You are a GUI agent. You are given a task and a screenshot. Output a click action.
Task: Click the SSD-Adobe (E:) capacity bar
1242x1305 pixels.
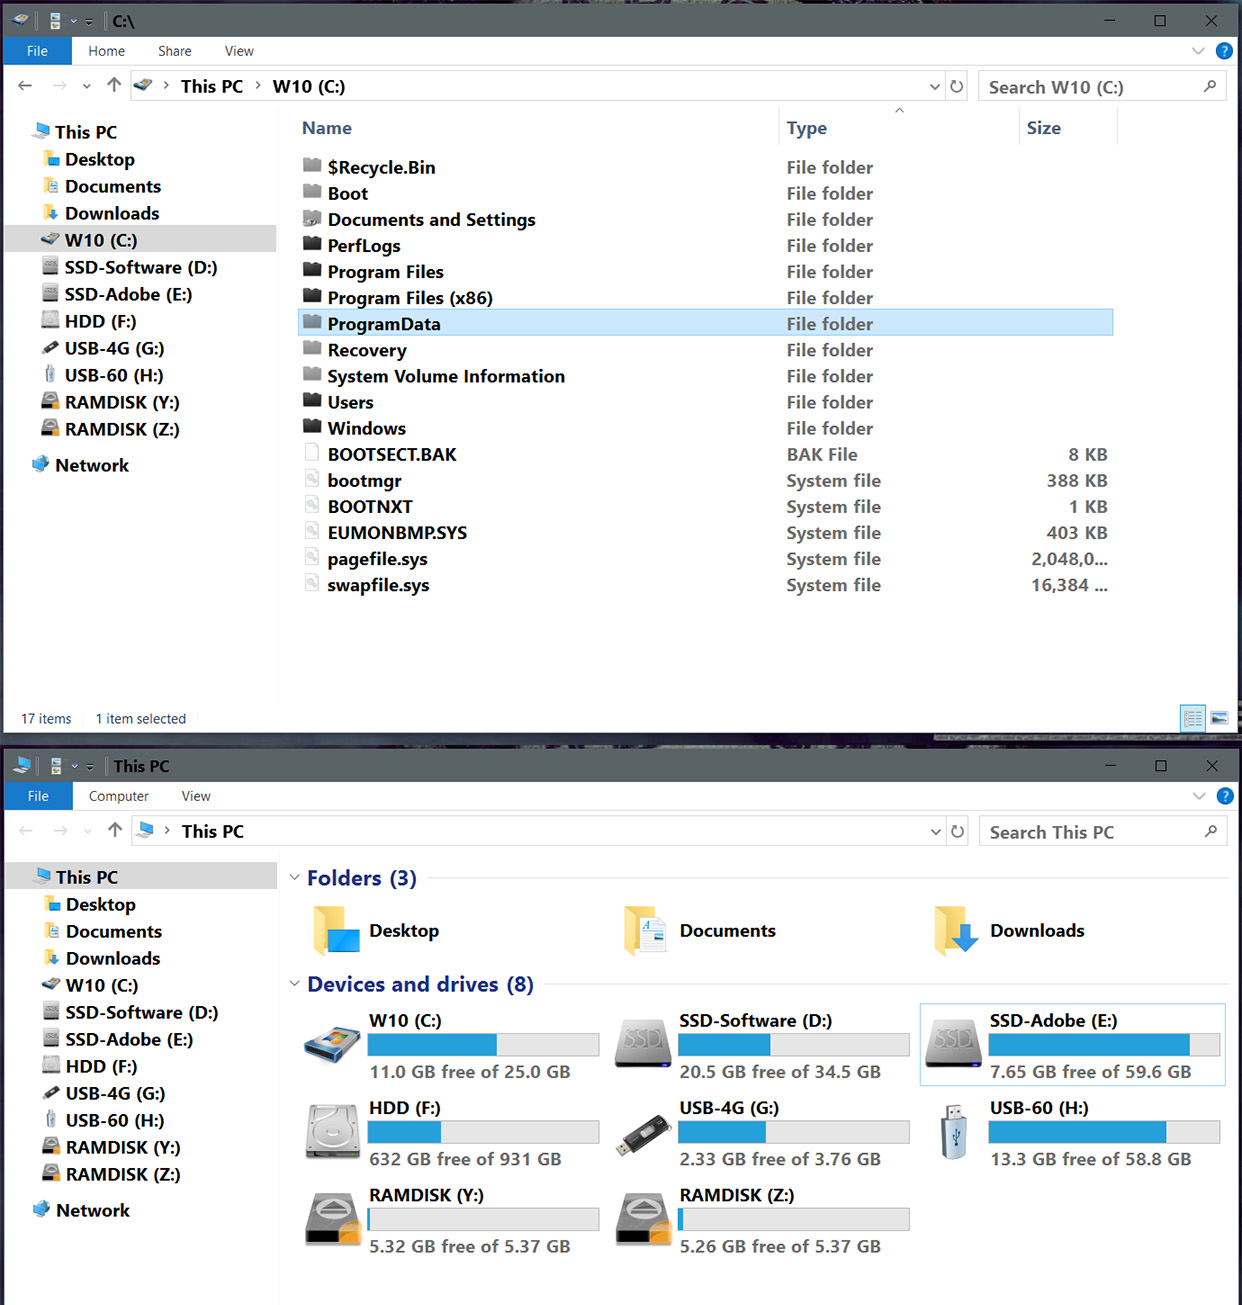(1104, 1045)
